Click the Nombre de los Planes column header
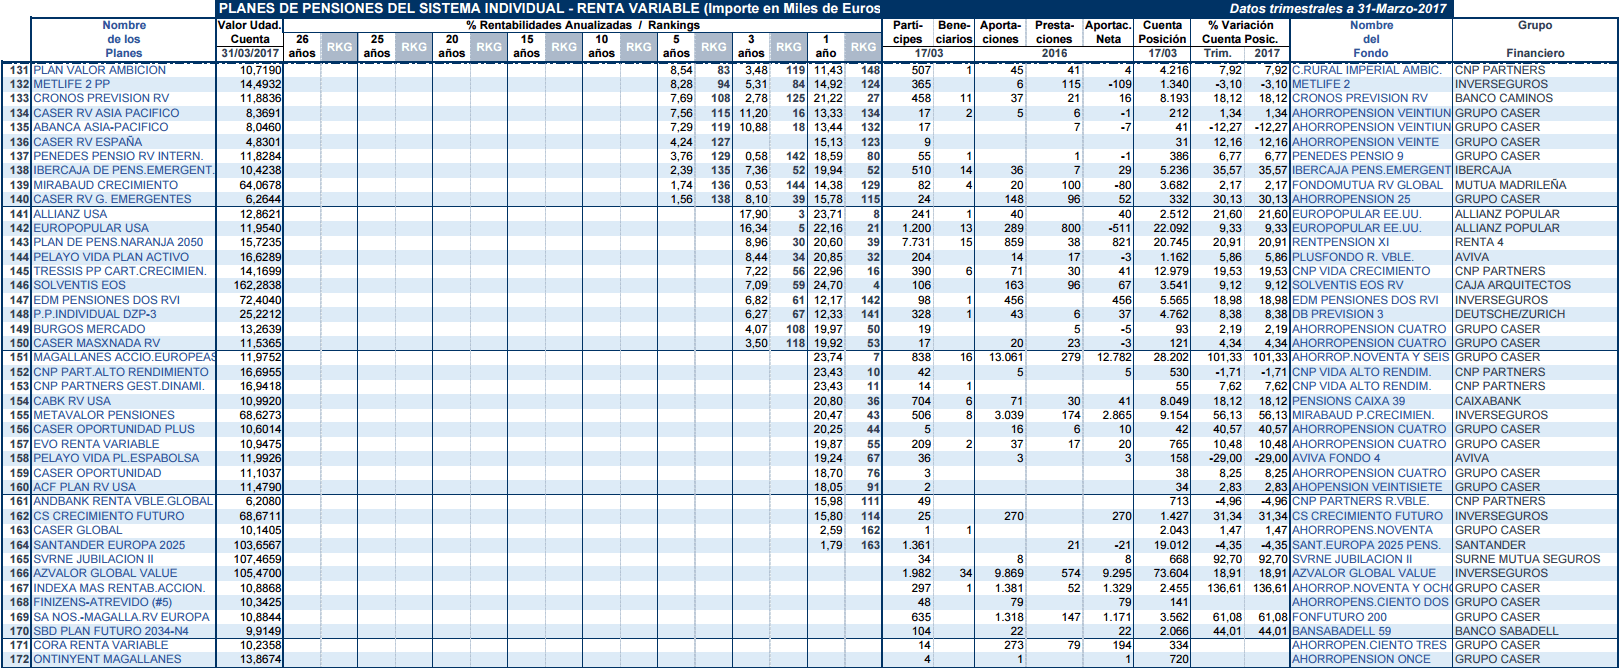 (x=124, y=39)
